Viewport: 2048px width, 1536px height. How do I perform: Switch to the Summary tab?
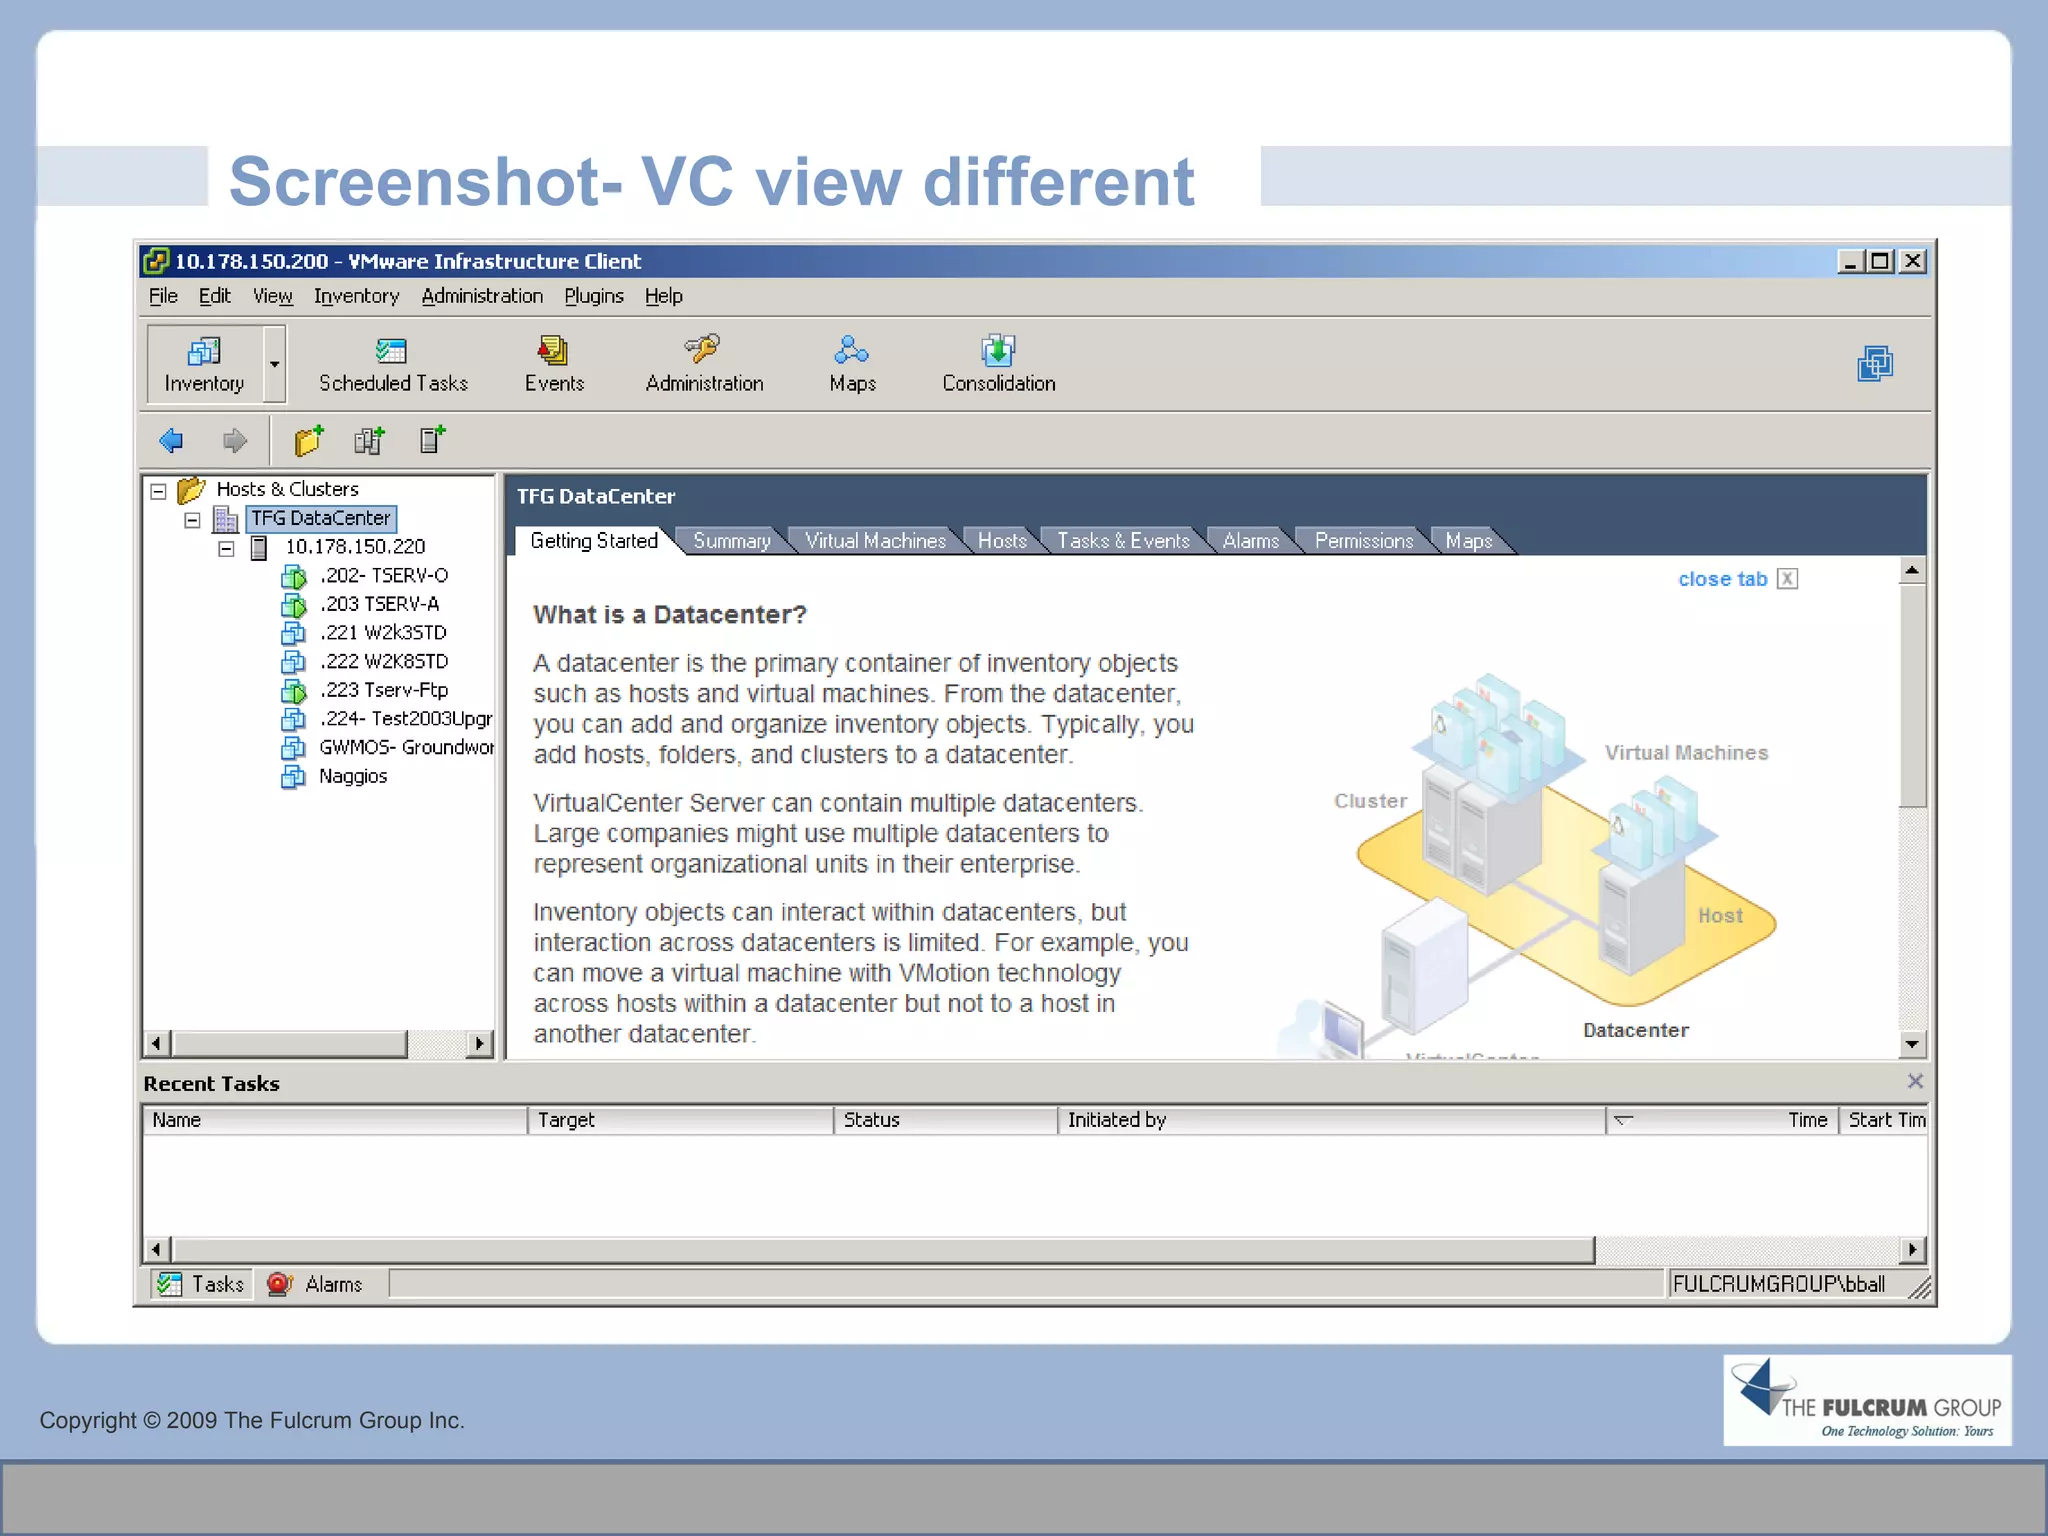[x=731, y=541]
